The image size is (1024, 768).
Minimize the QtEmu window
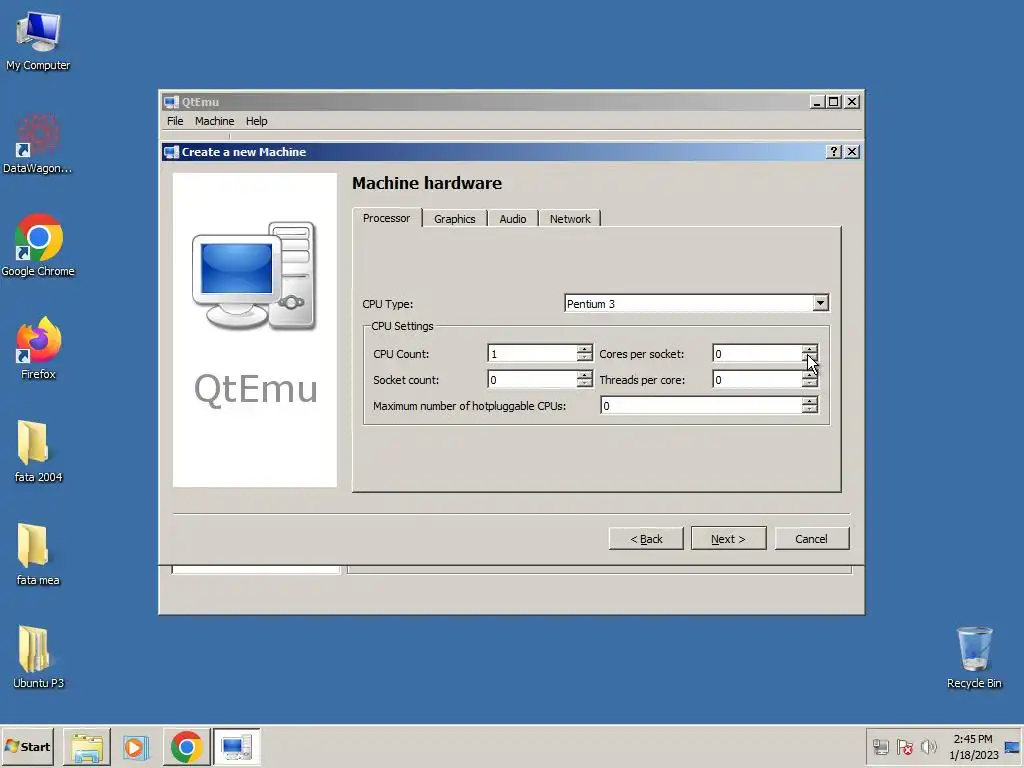point(816,102)
